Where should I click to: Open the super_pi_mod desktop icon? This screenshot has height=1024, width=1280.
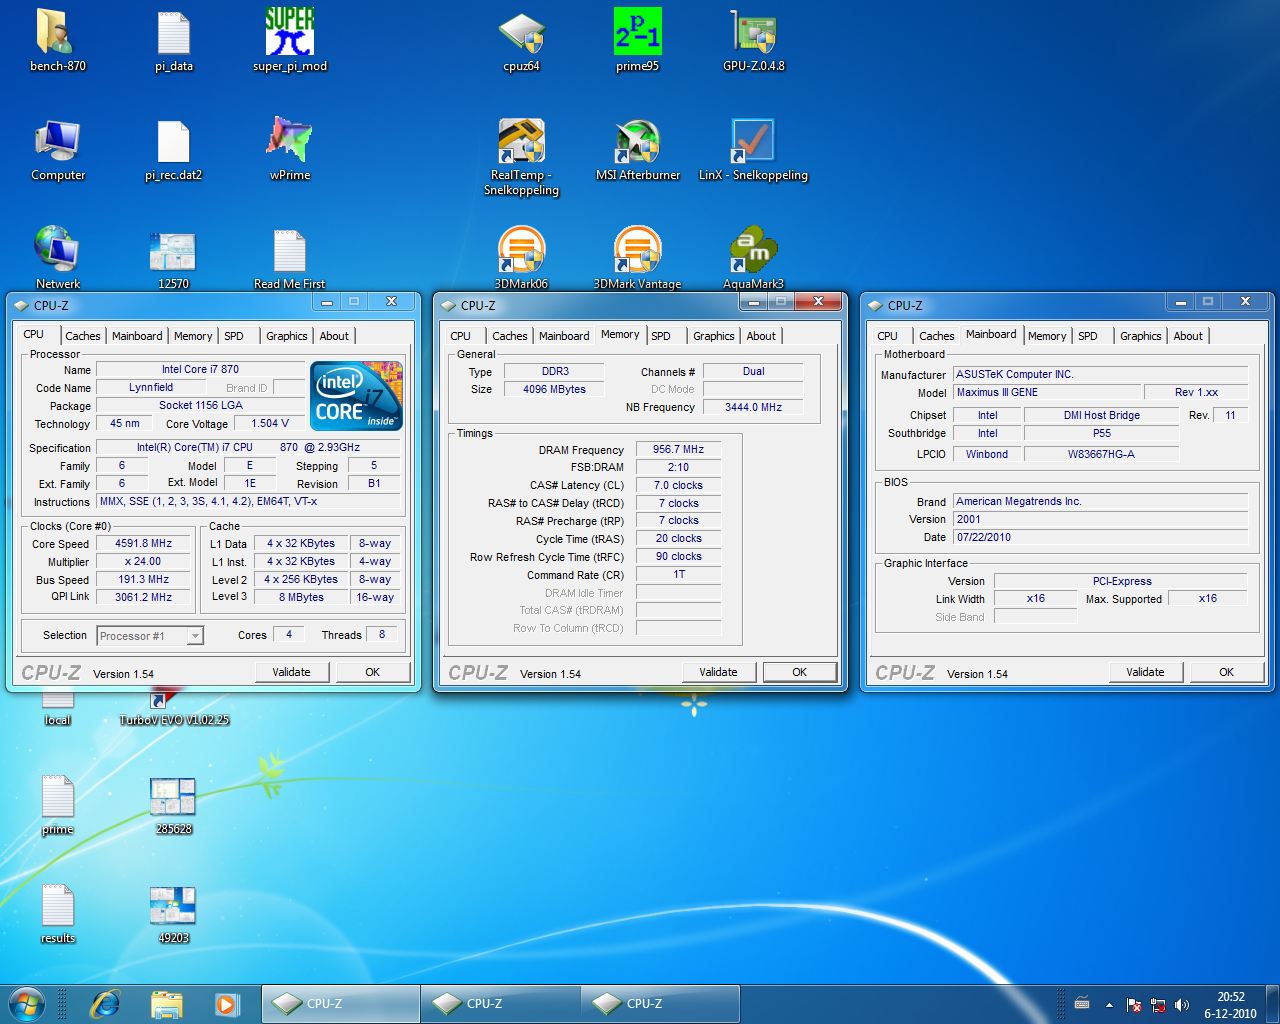[289, 34]
